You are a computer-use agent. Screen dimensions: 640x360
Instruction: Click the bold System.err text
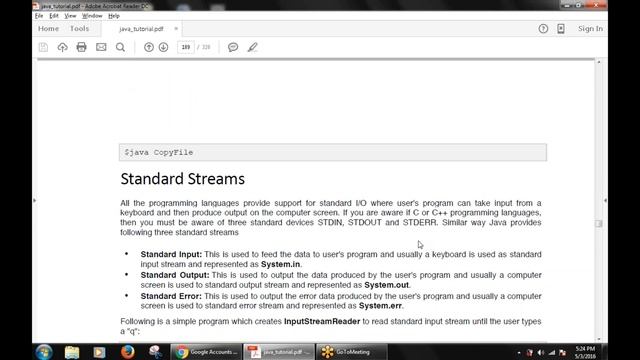point(380,306)
